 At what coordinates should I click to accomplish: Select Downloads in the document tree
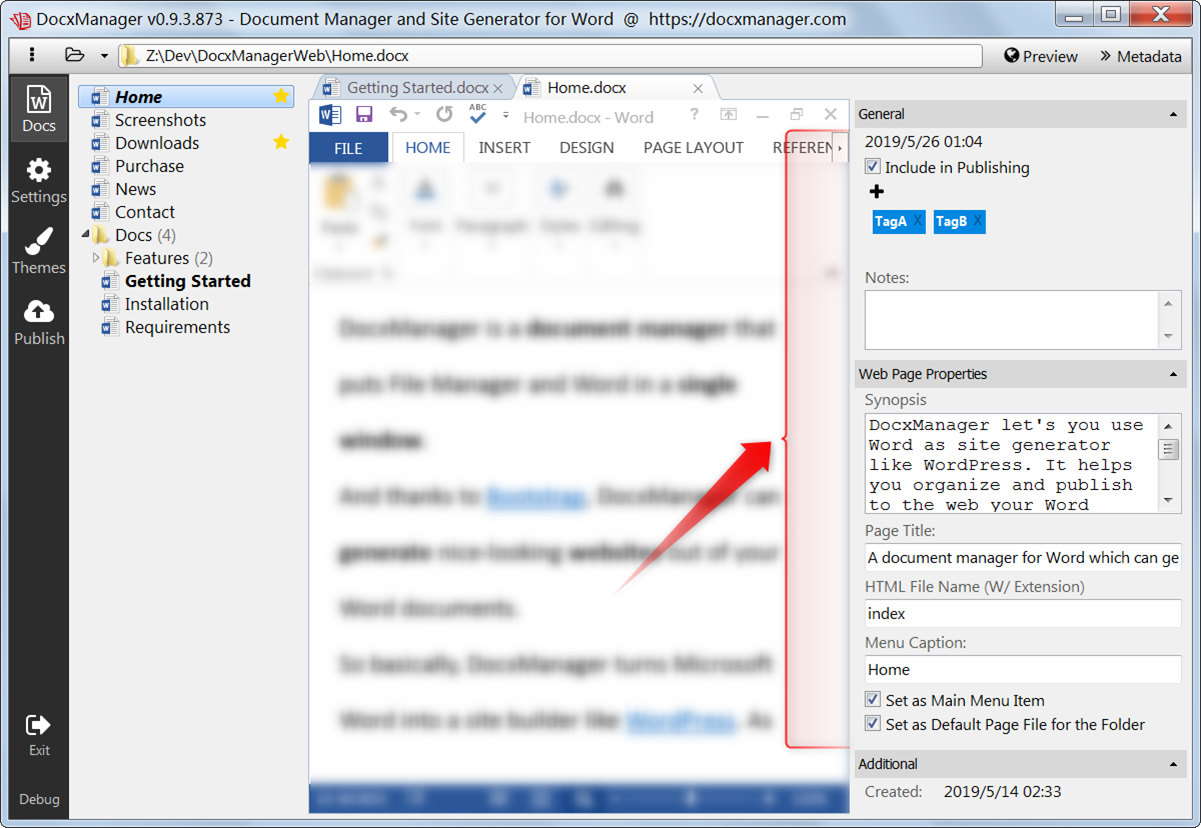point(157,143)
